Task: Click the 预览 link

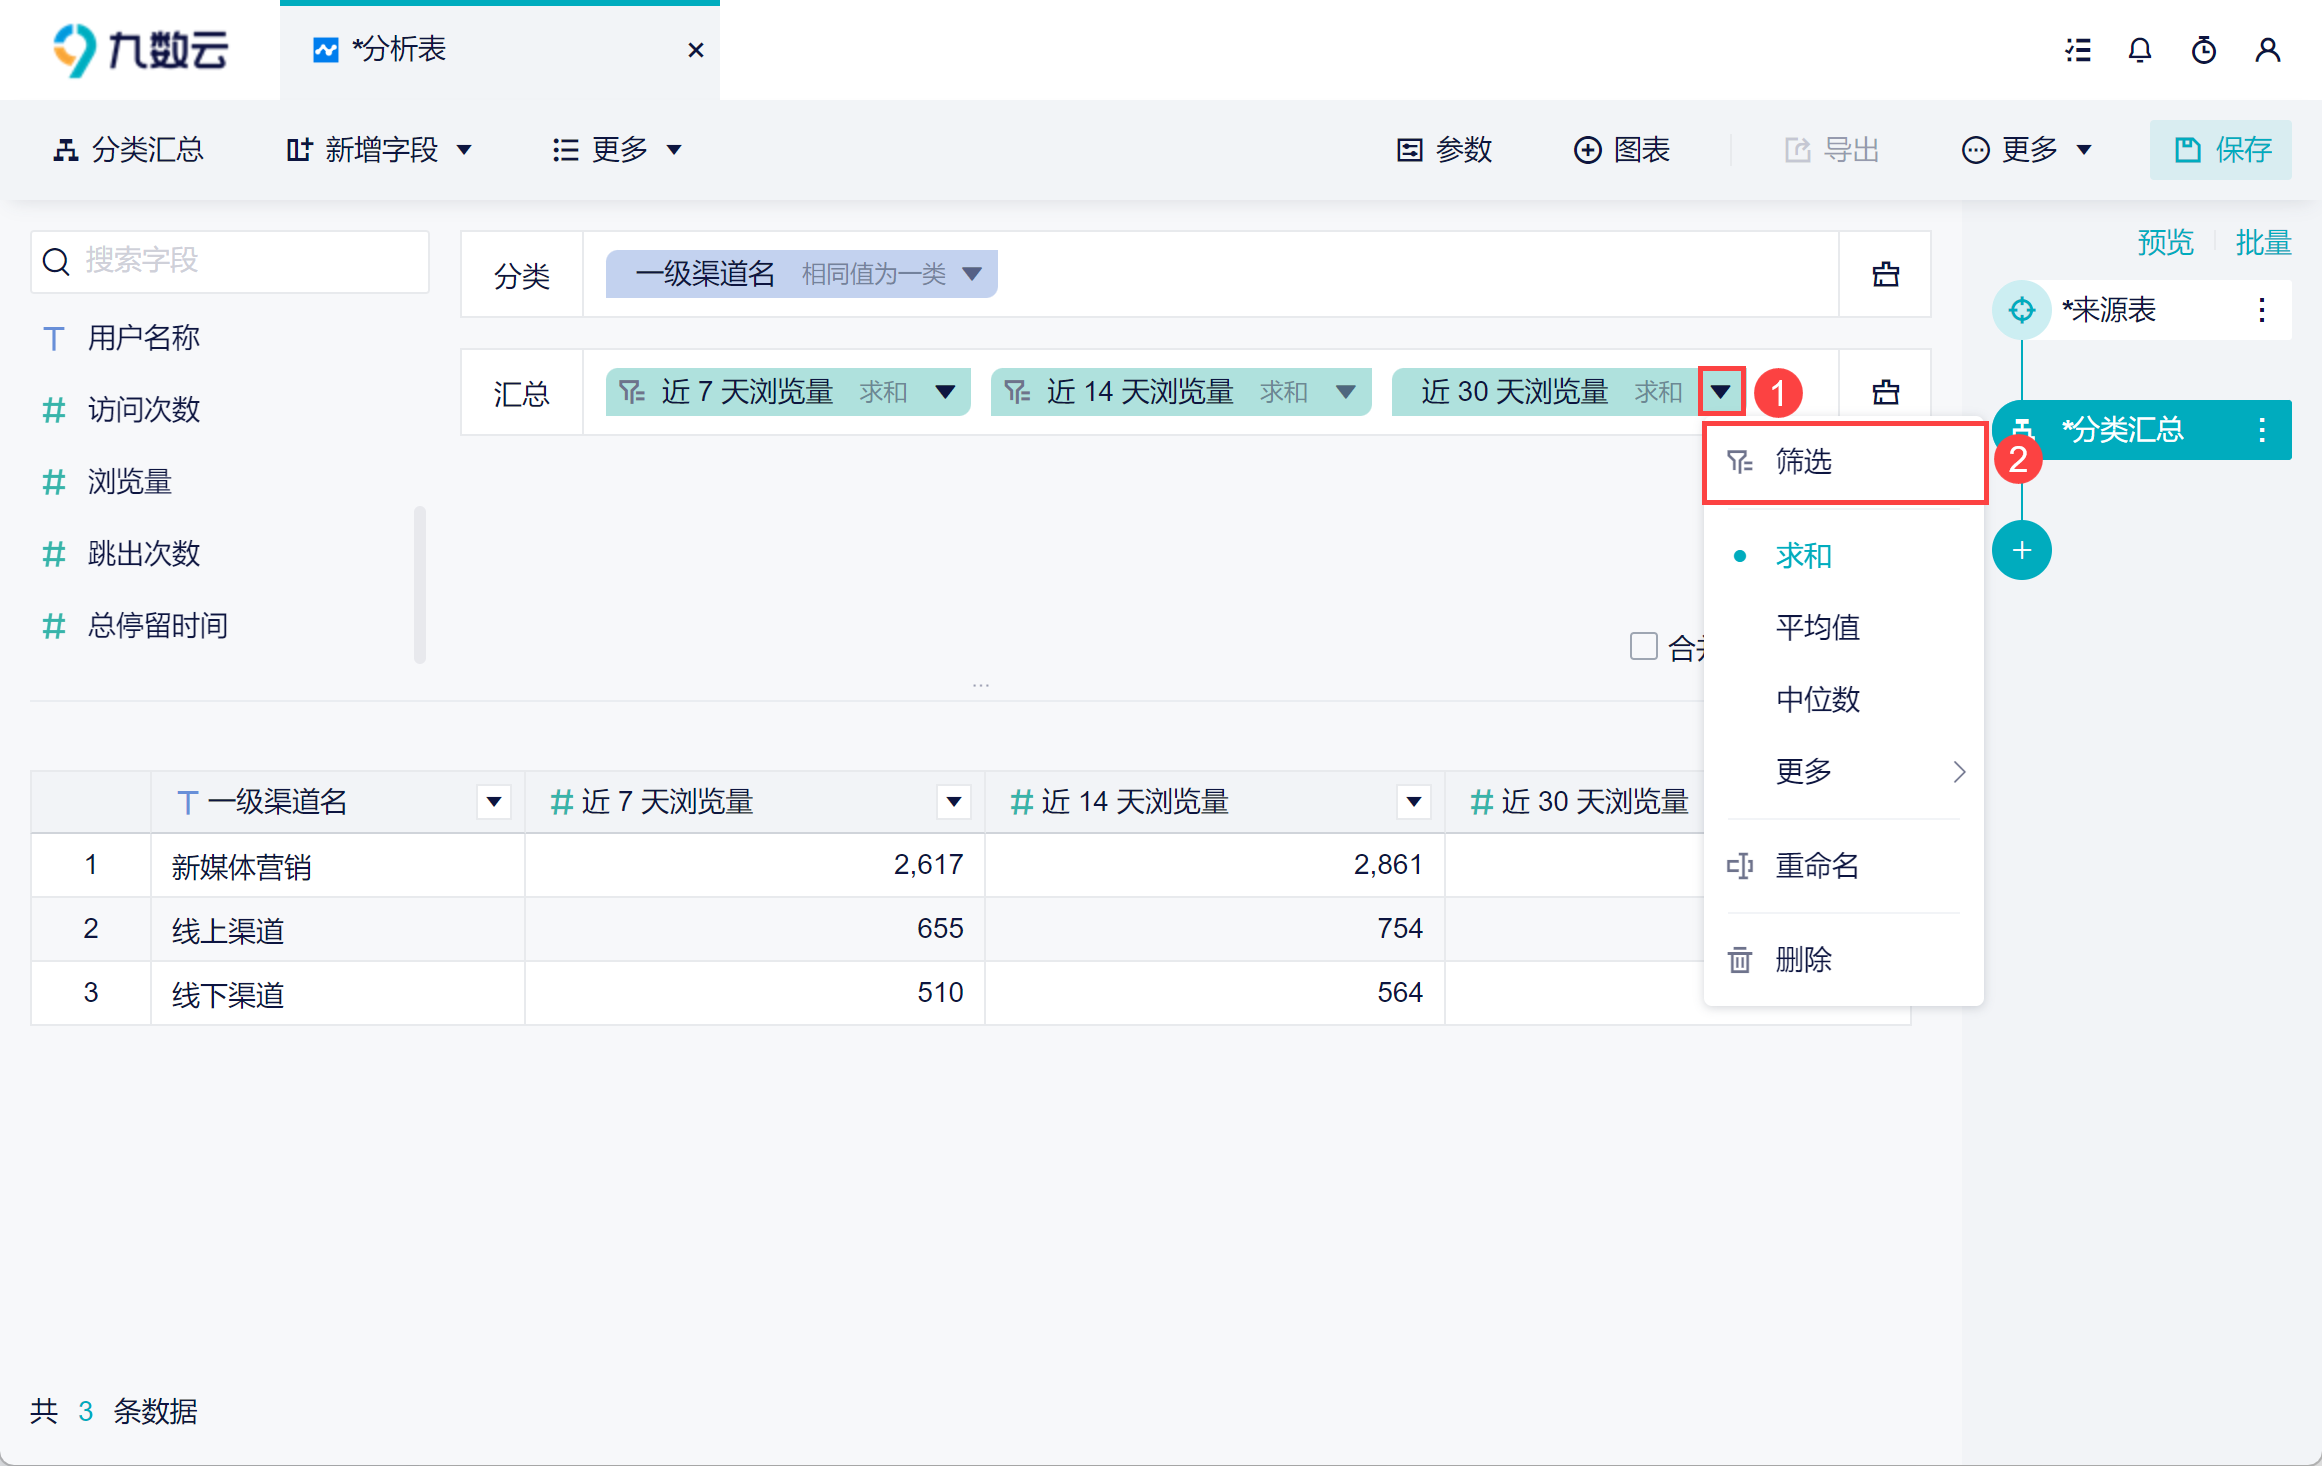Action: click(2164, 242)
